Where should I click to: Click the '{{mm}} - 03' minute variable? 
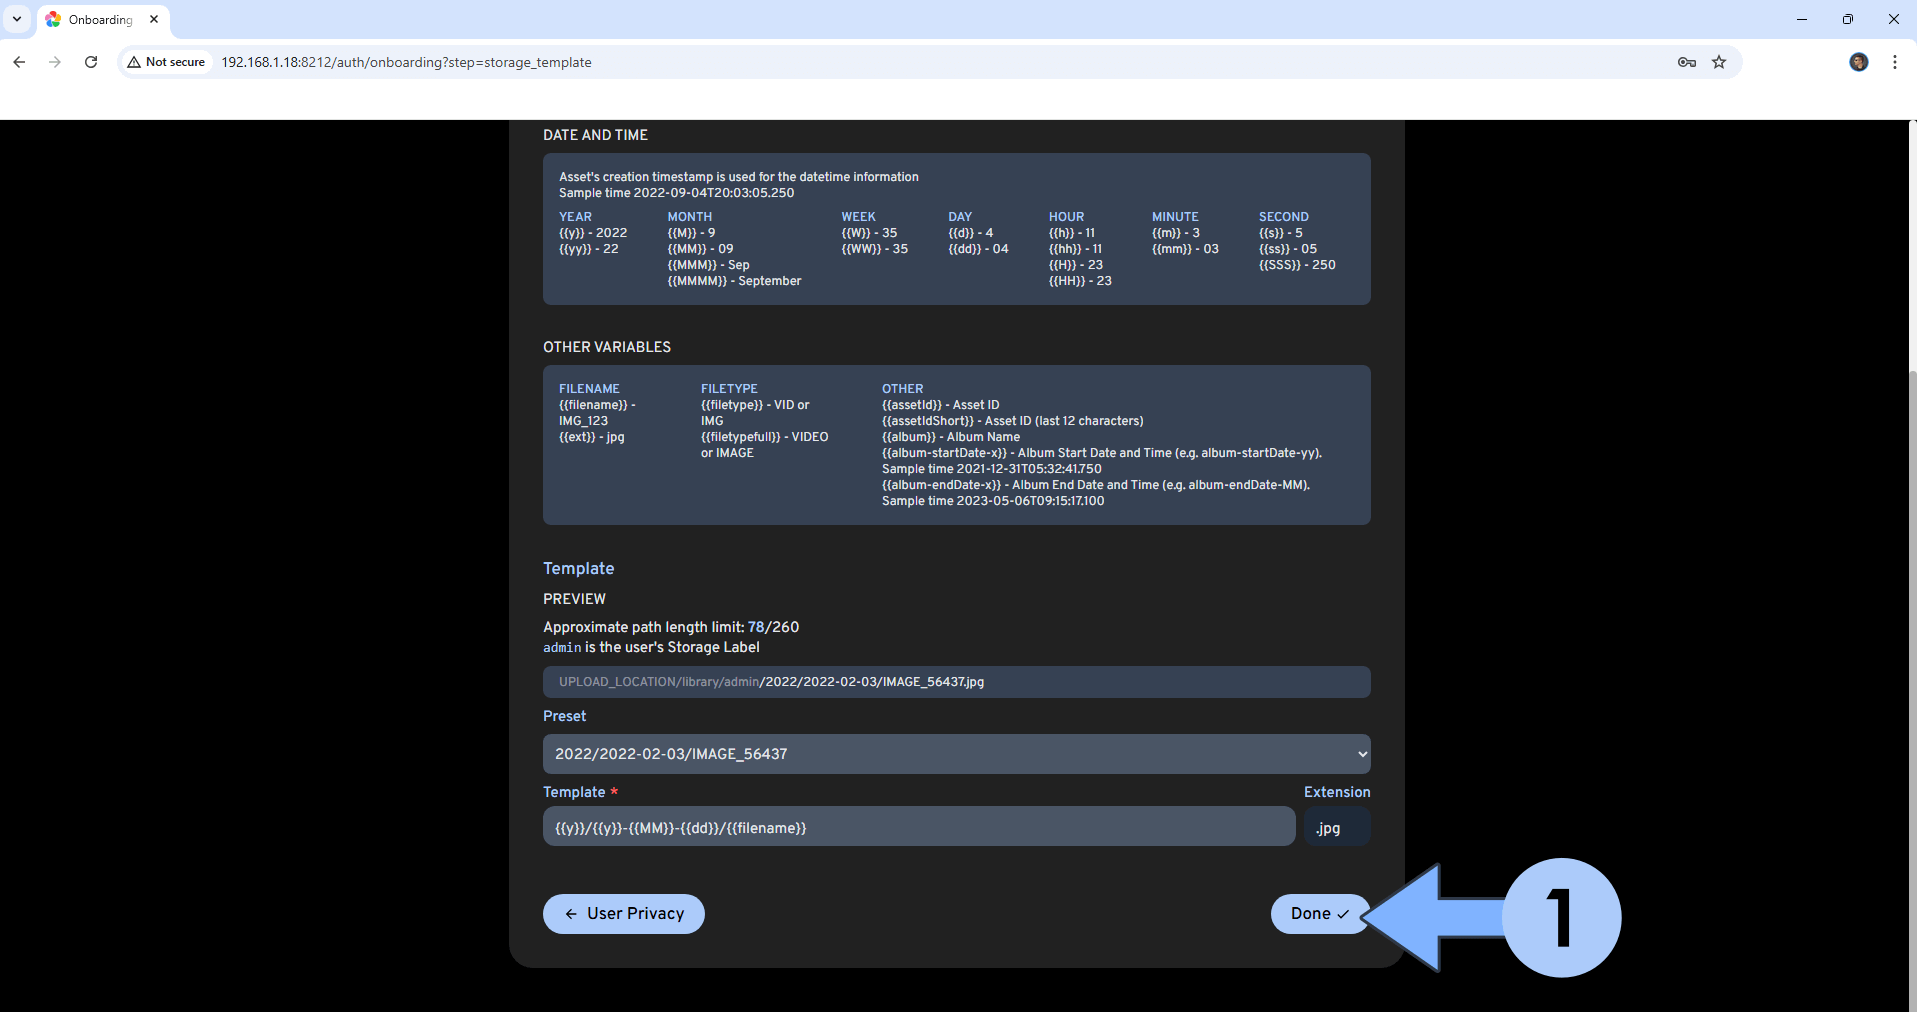coord(1185,249)
